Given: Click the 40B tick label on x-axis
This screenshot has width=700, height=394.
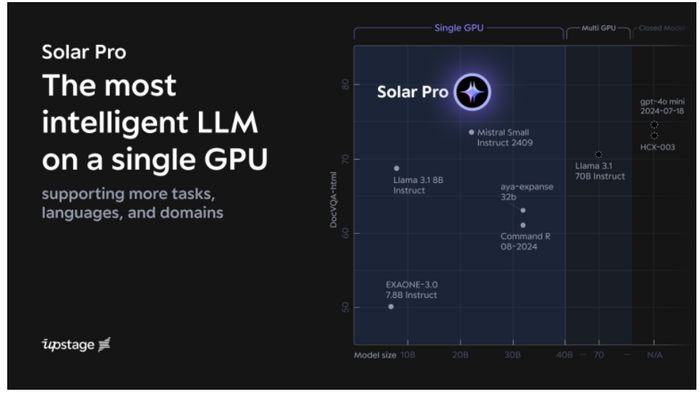Looking at the screenshot, I should click(x=564, y=355).
